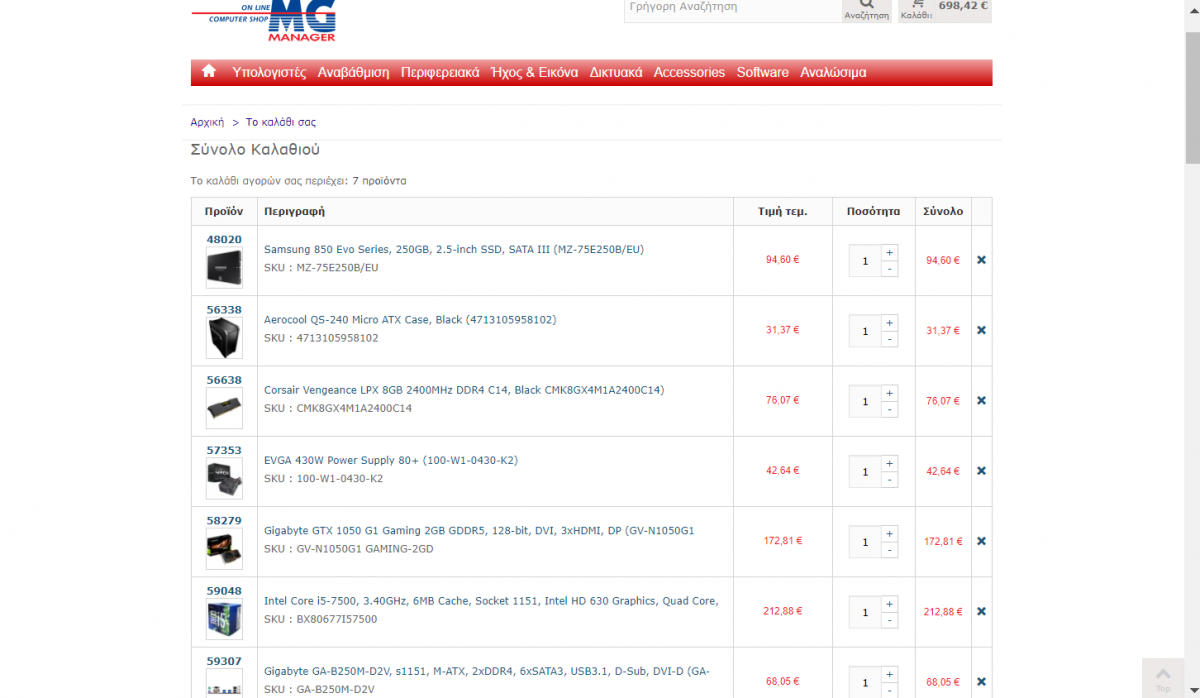Click the Aerocool case thumbnail image

point(224,338)
